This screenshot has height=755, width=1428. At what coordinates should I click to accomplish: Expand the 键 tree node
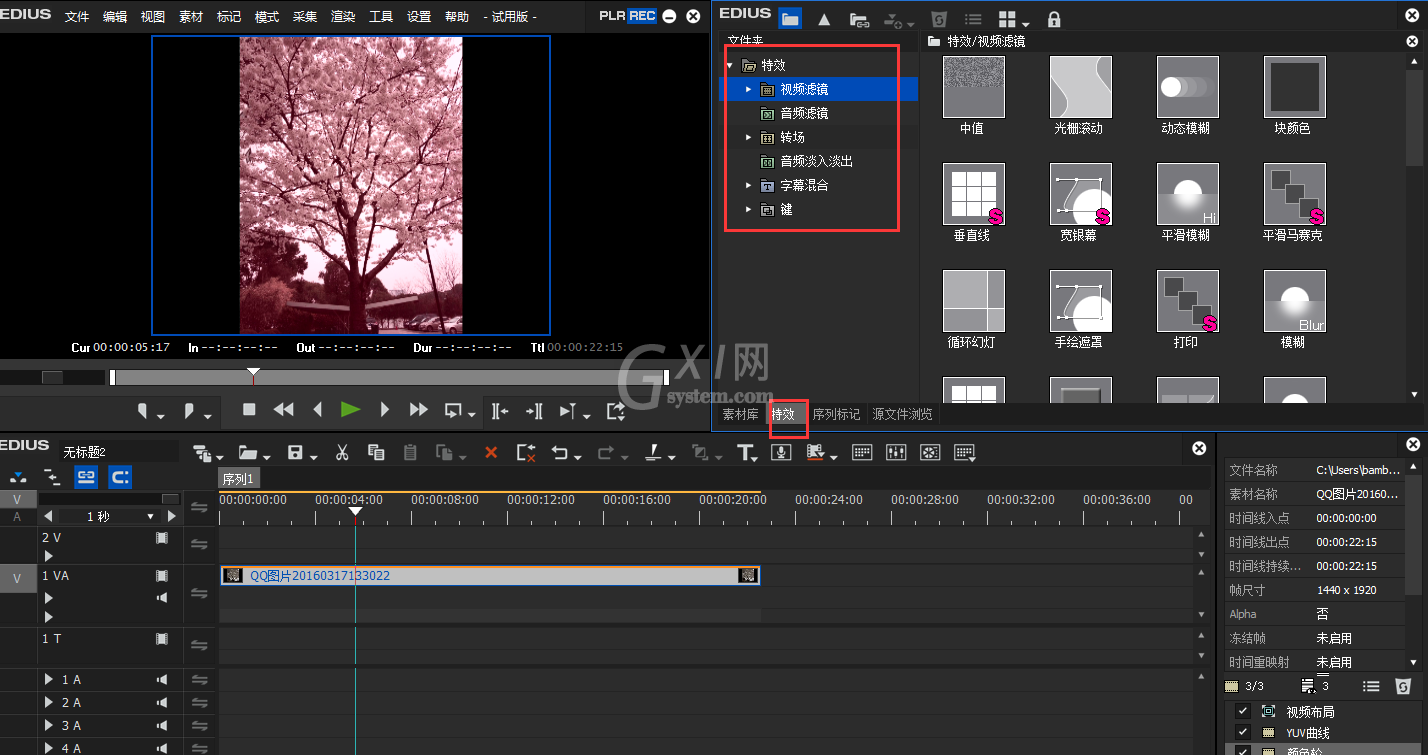coord(748,209)
